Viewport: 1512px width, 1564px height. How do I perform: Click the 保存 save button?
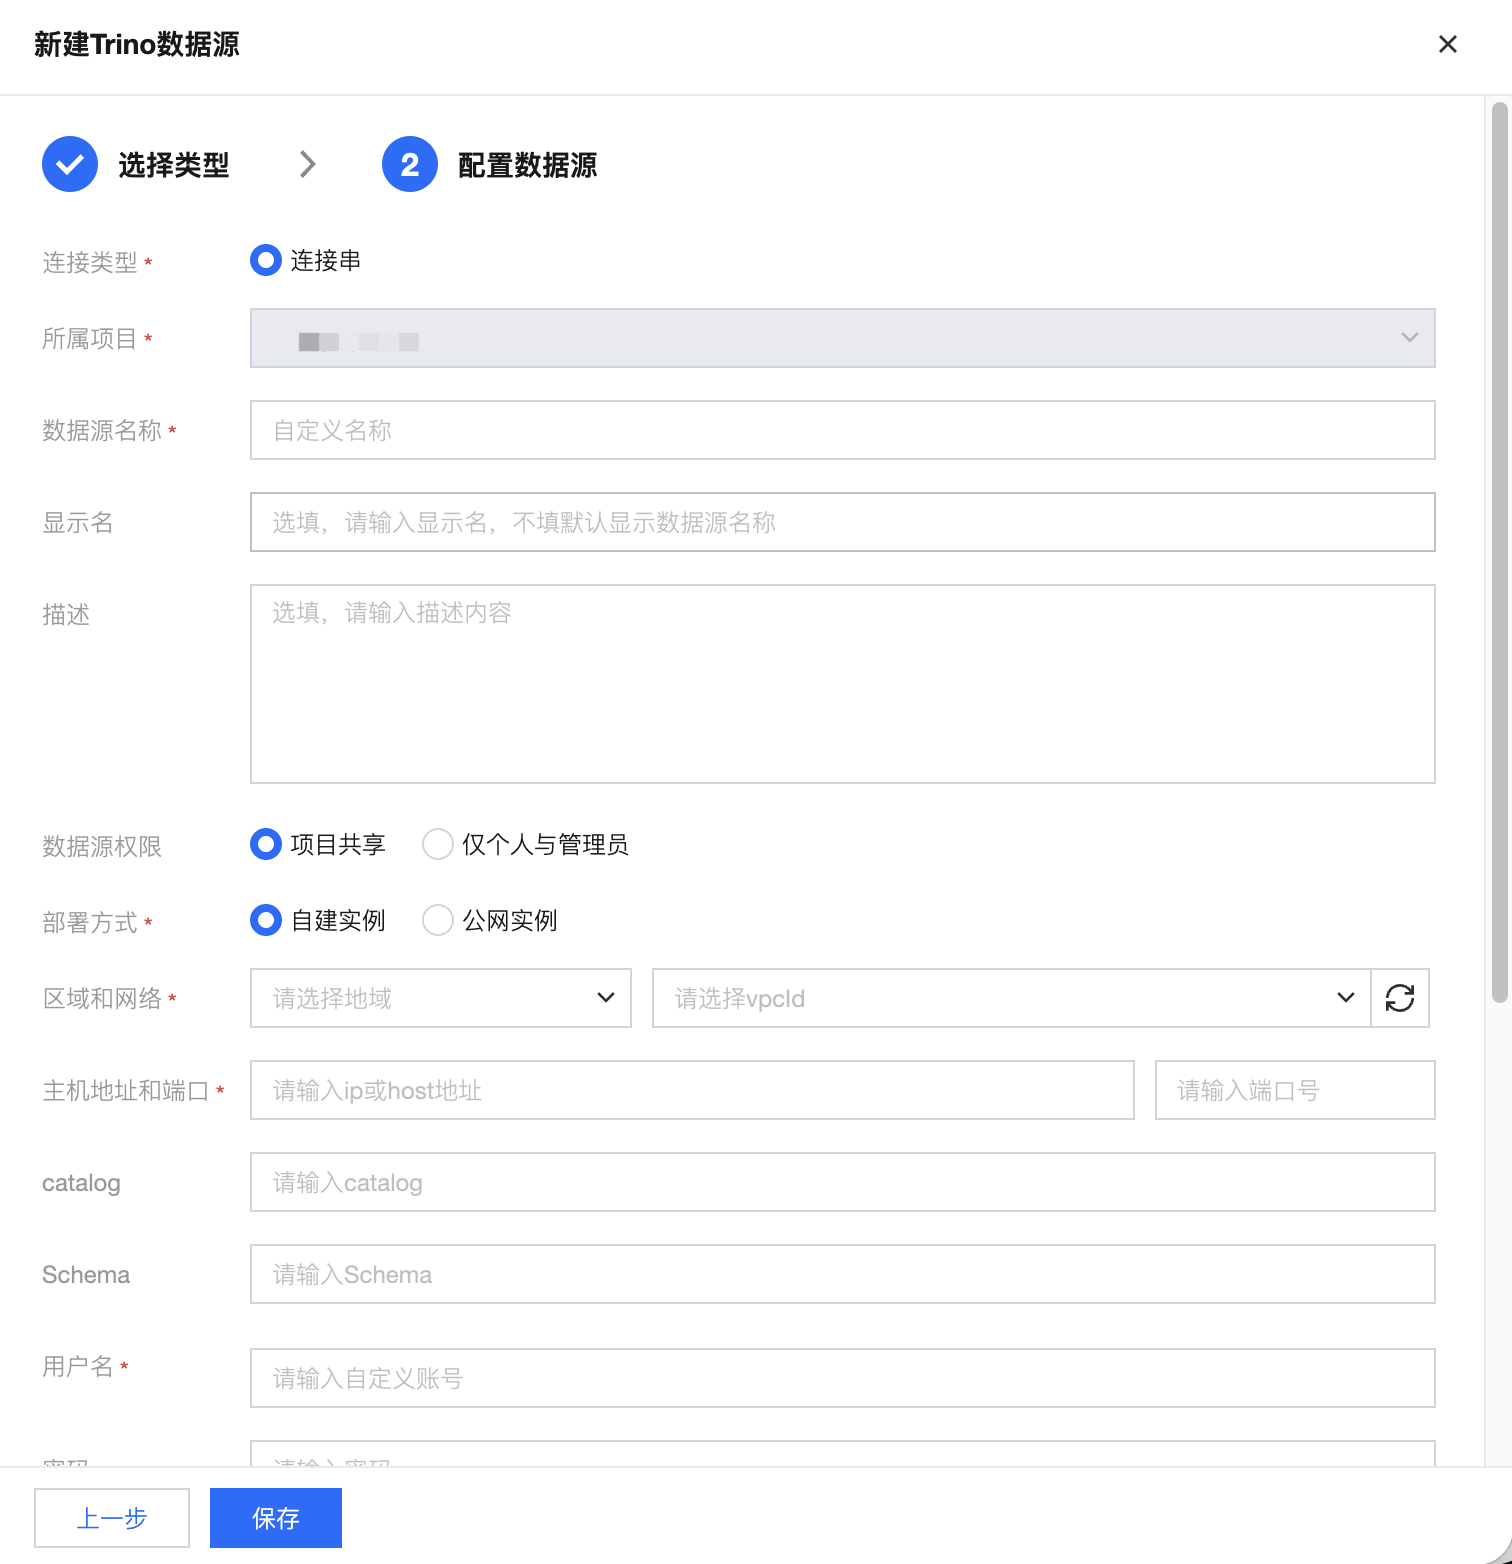coord(276,1518)
